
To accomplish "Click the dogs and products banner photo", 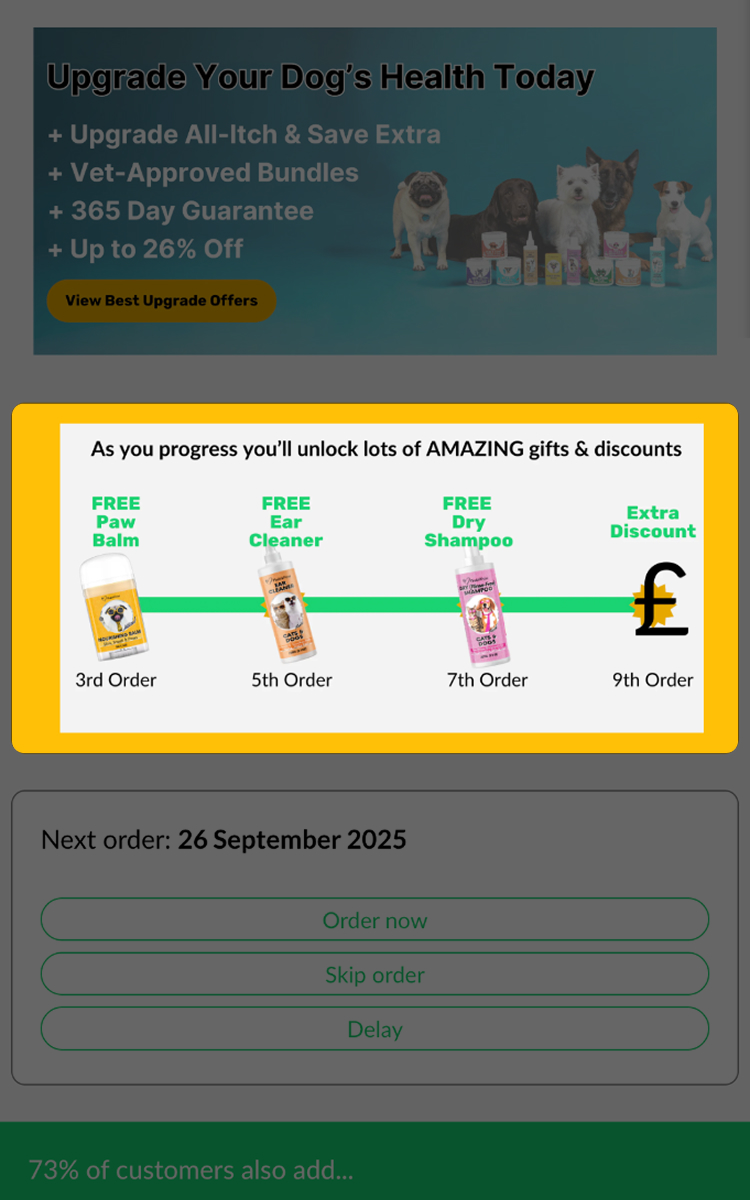I will coord(552,220).
